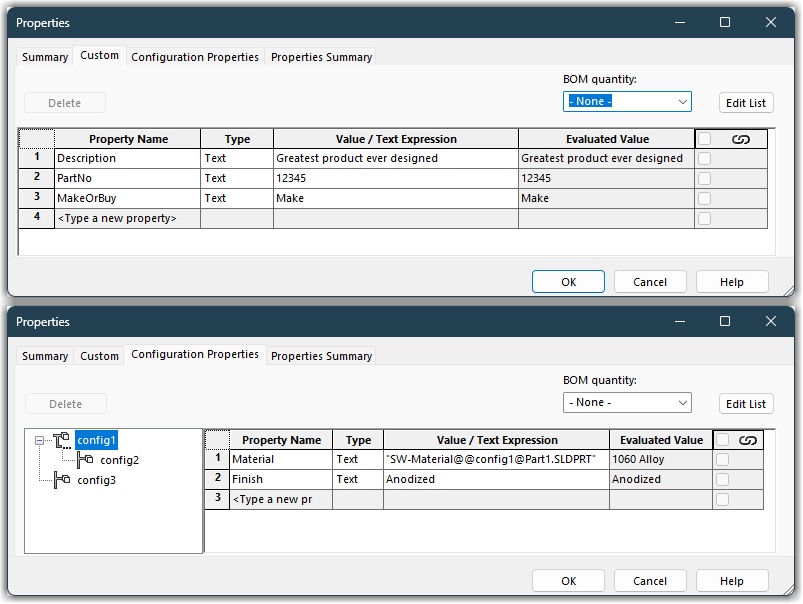803x604 pixels.
Task: Collapse the config1 tree node
Action: point(39,440)
